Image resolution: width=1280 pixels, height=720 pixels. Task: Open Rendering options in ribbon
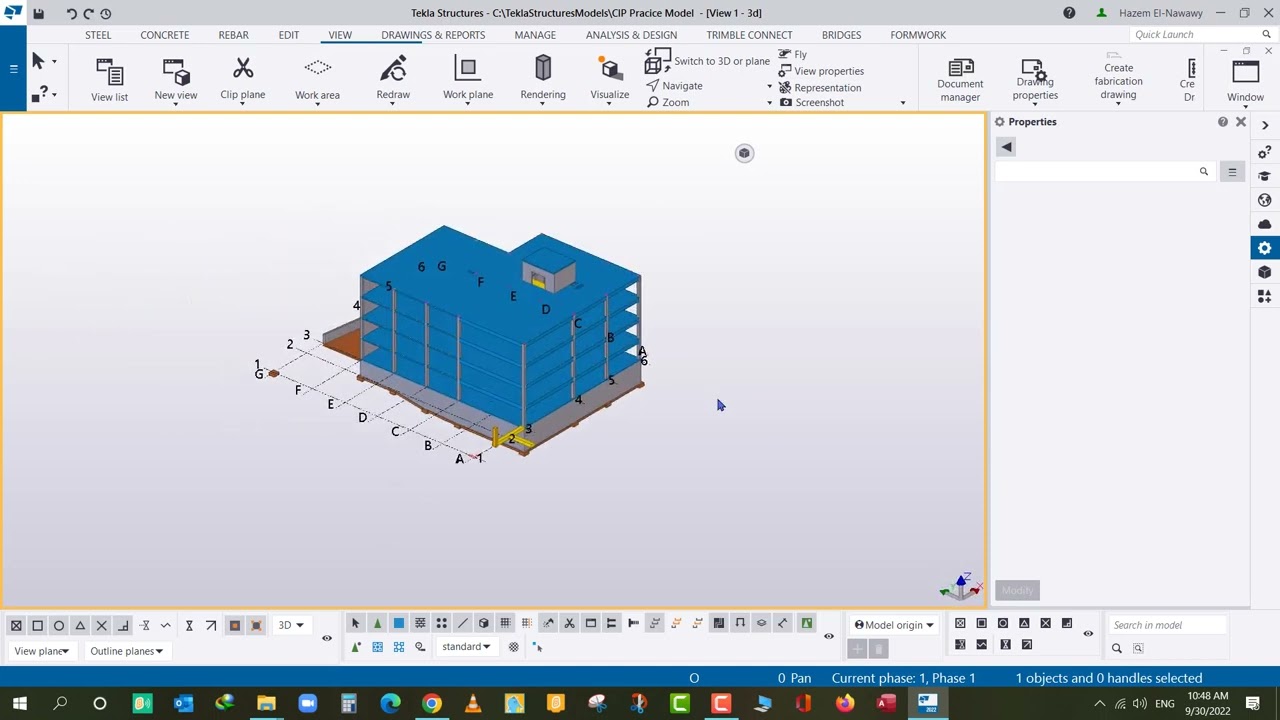[543, 80]
